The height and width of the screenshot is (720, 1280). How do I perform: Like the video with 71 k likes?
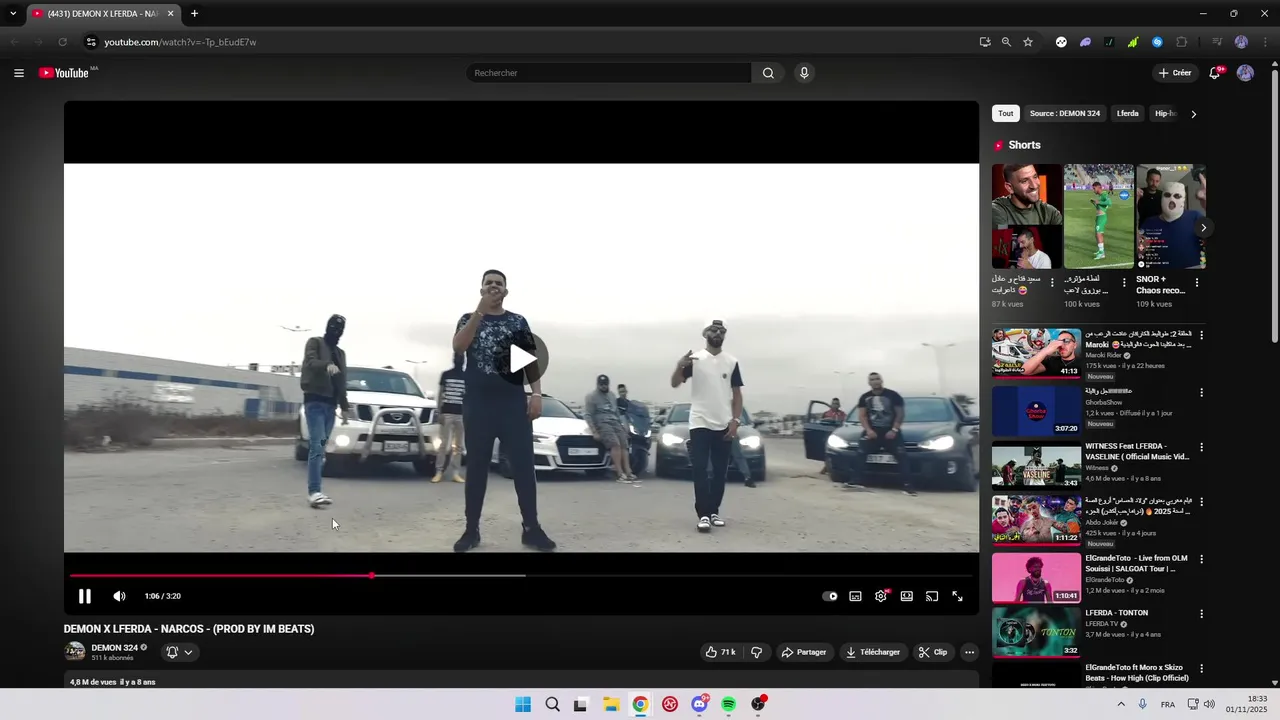pyautogui.click(x=720, y=652)
